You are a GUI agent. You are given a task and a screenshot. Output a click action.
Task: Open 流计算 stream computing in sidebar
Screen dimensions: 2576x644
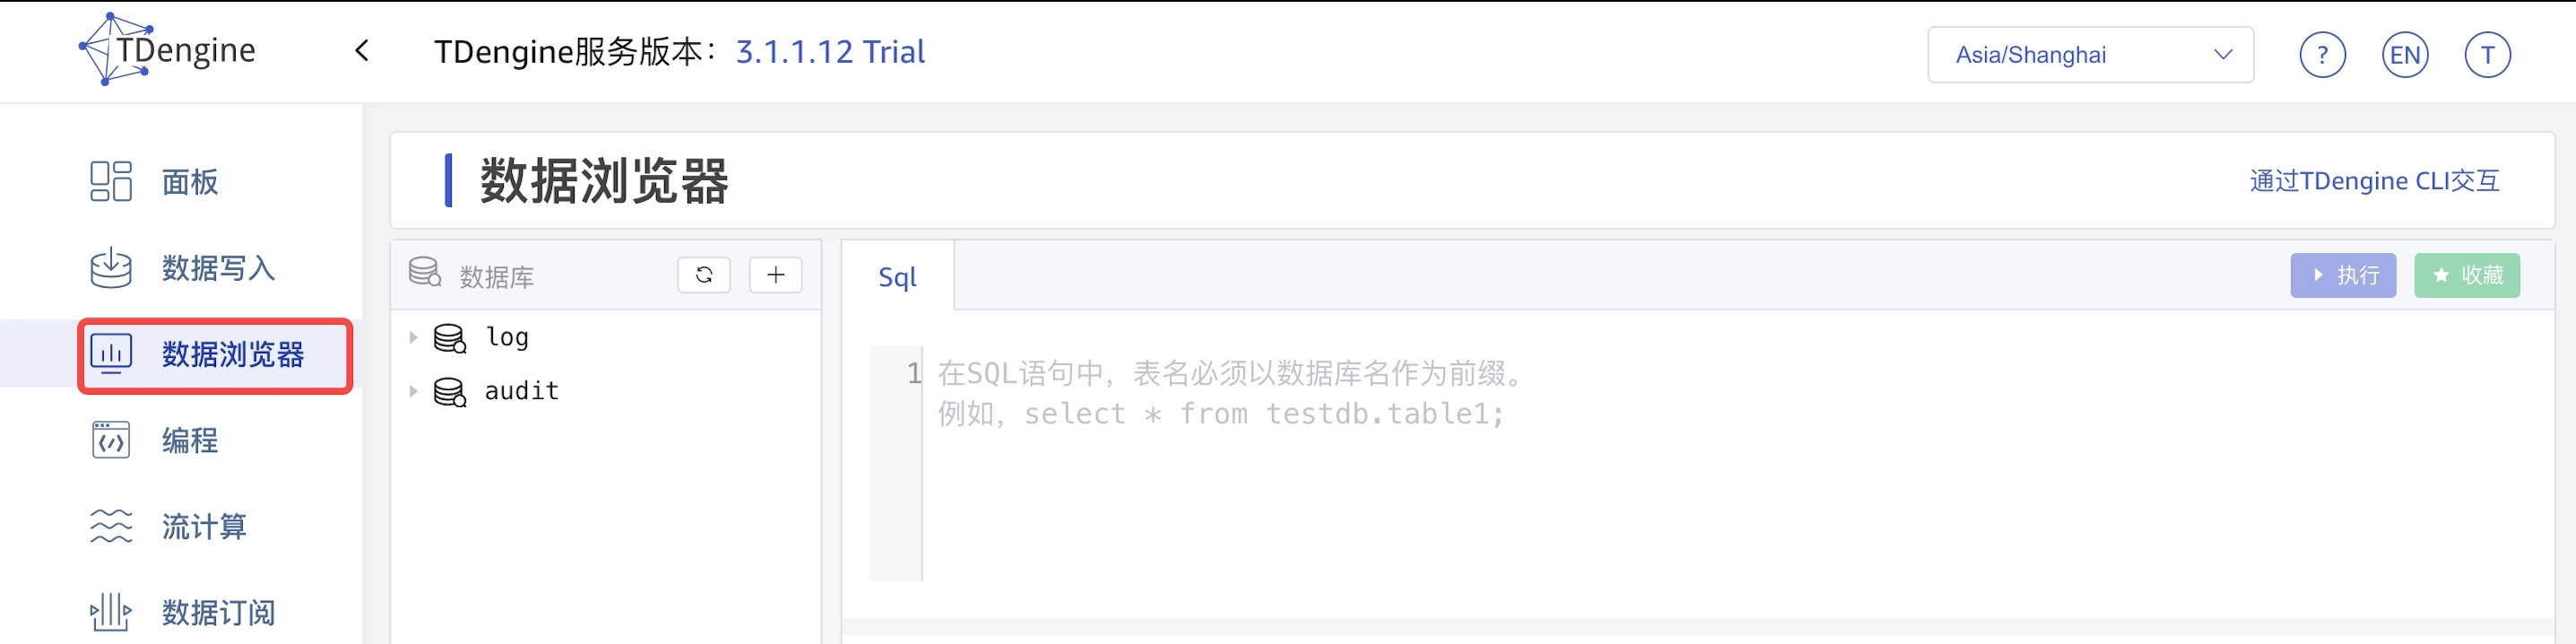pos(203,526)
